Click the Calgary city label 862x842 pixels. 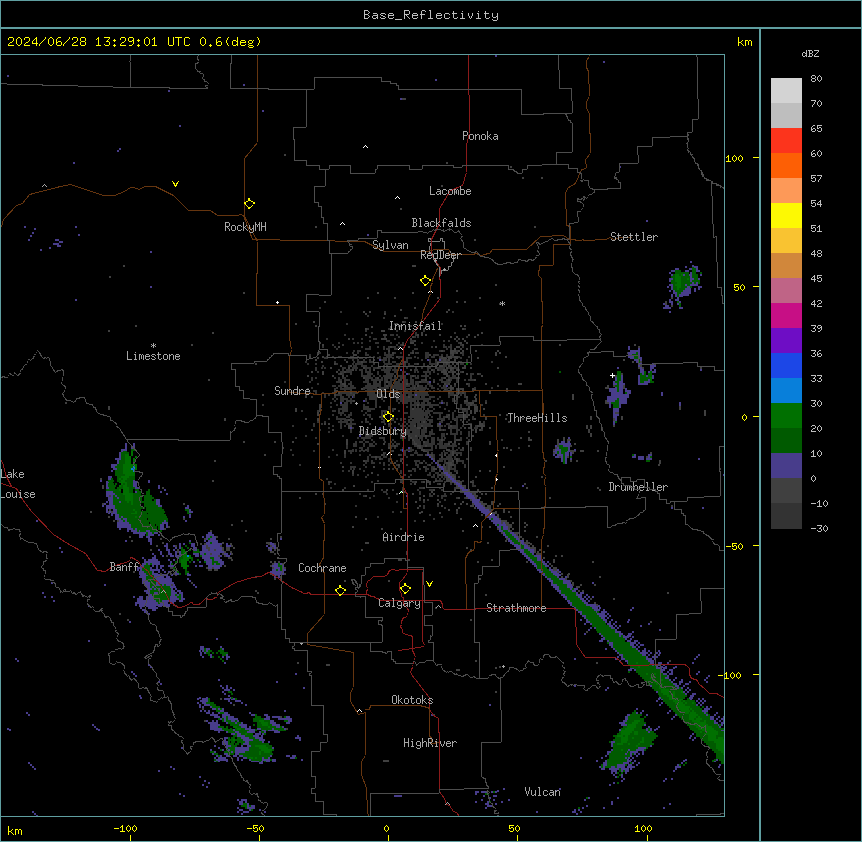coord(399,603)
